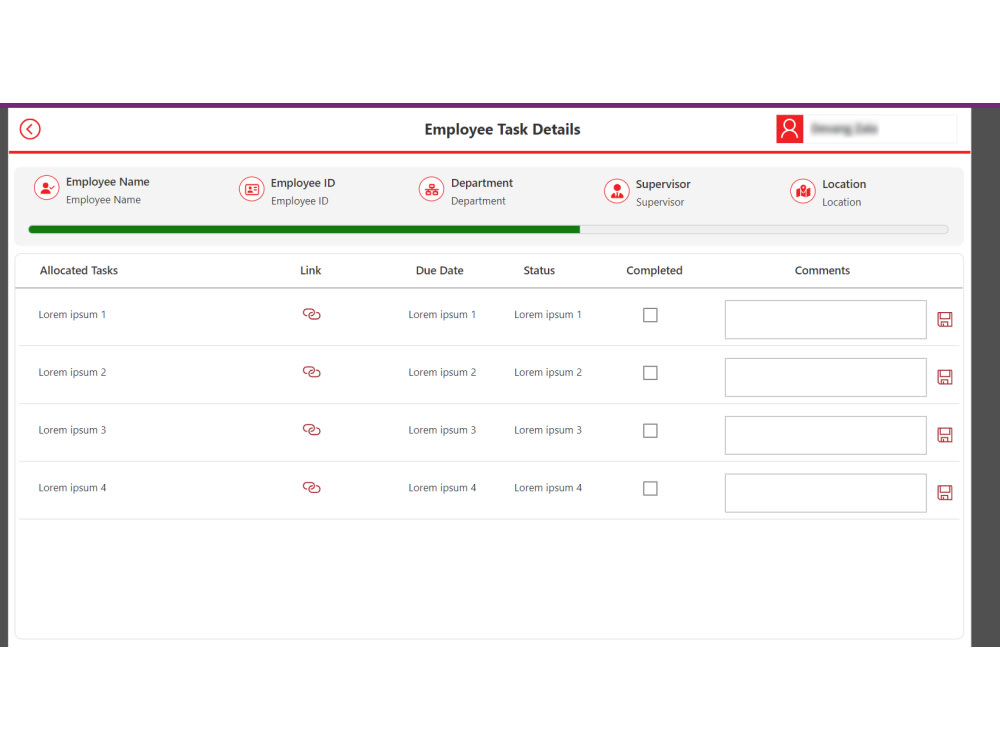Click the Completed column header
The image size is (1000, 750).
654,270
